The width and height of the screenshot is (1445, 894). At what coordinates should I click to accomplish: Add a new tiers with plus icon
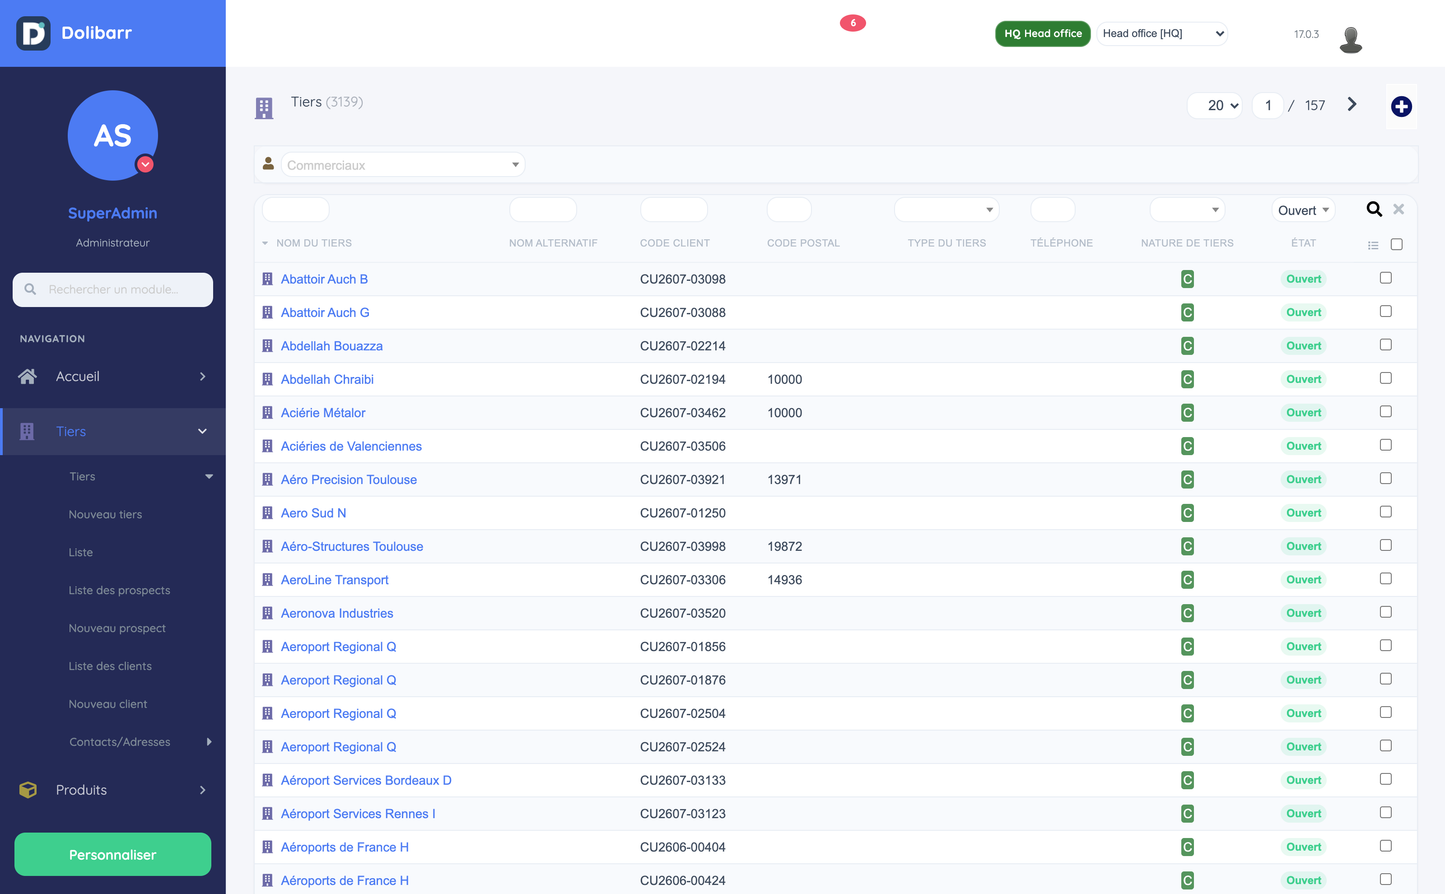pyautogui.click(x=1401, y=106)
